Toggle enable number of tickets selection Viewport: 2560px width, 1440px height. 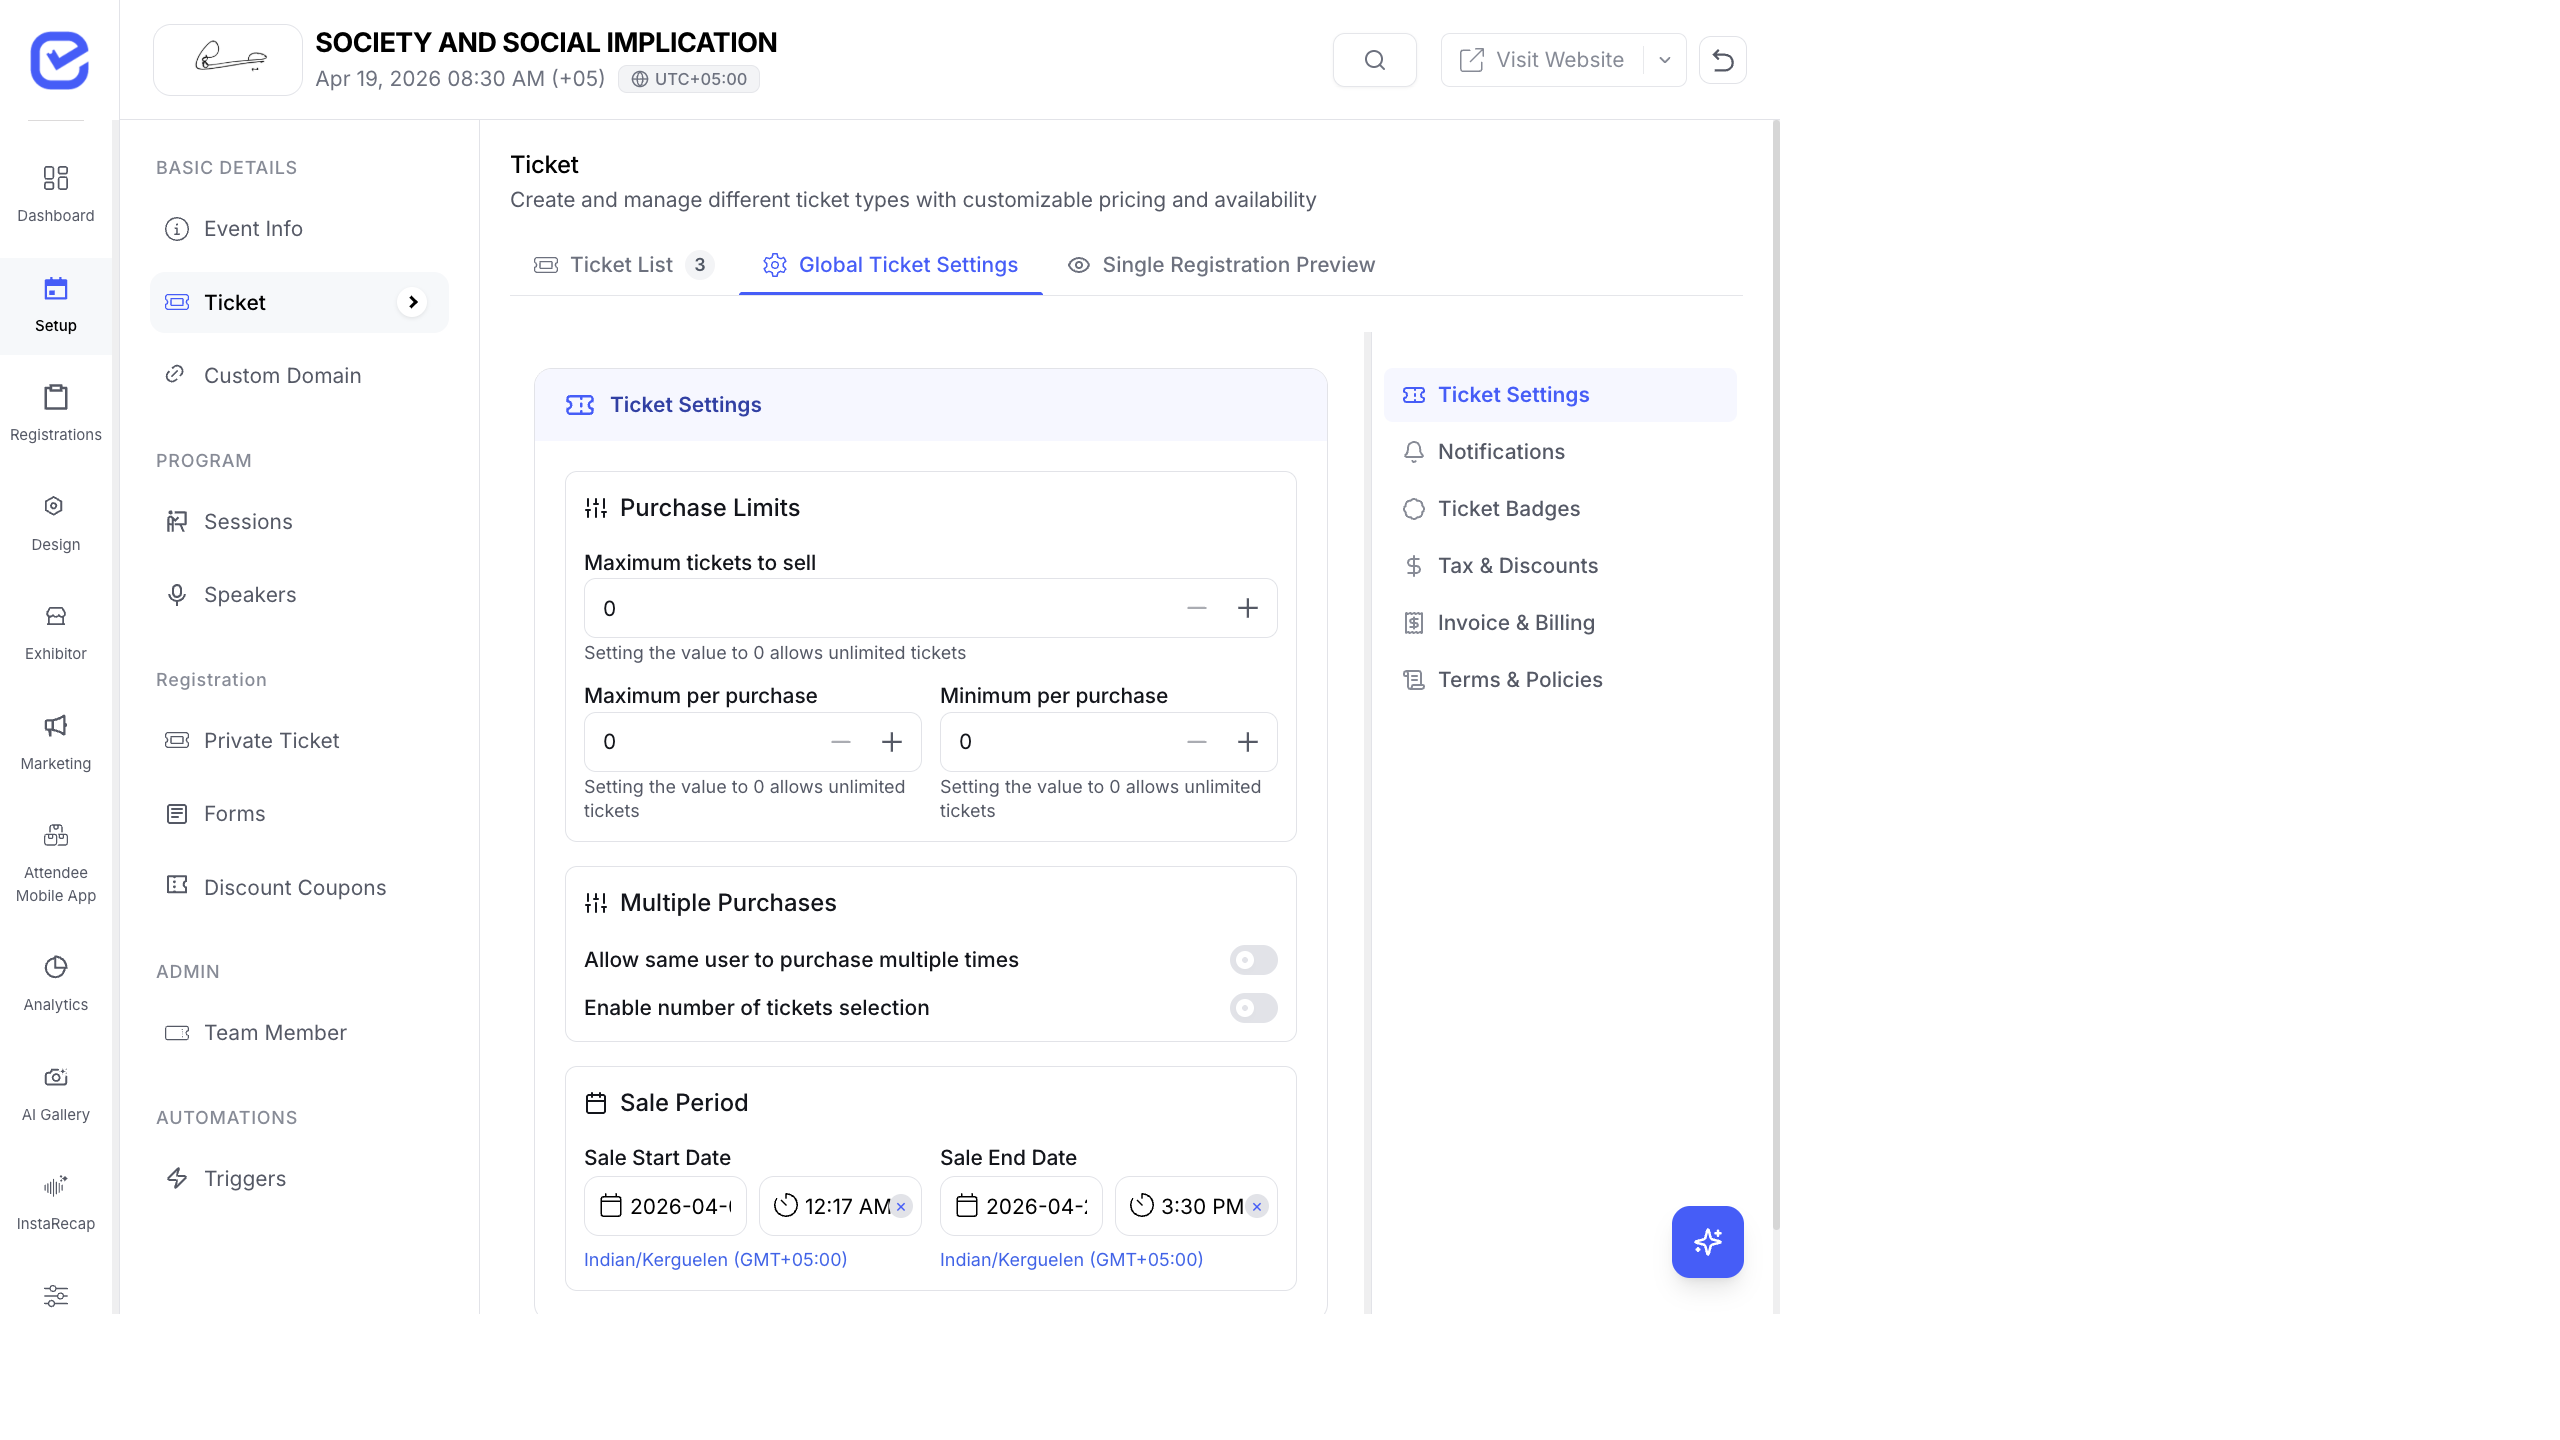pos(1253,1008)
